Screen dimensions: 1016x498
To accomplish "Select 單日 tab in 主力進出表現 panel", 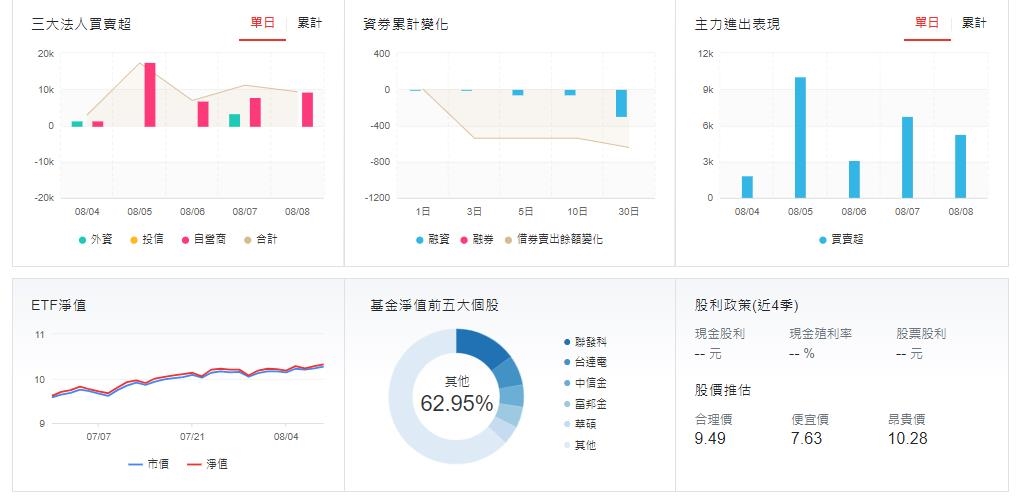I will coord(927,23).
